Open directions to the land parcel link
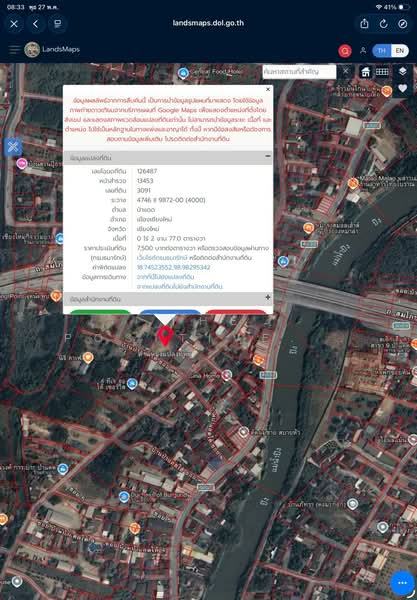 tap(165, 277)
